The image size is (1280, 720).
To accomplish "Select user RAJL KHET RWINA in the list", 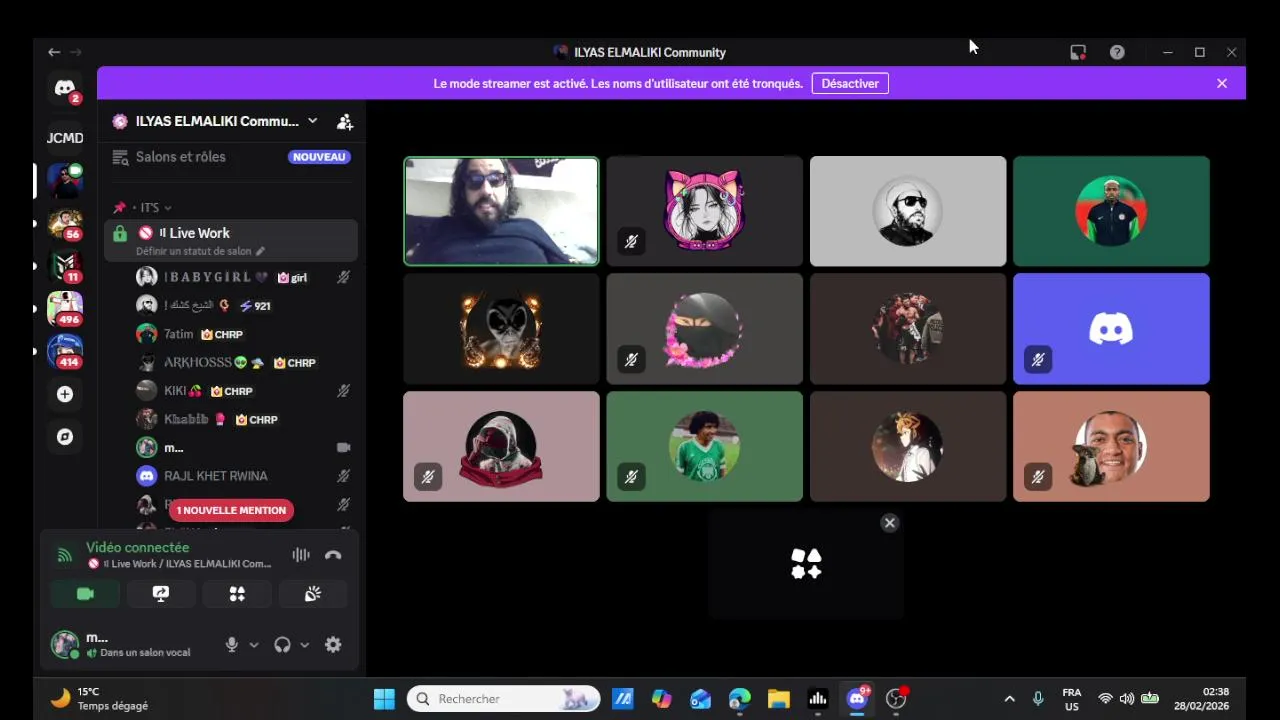I will (x=244, y=476).
